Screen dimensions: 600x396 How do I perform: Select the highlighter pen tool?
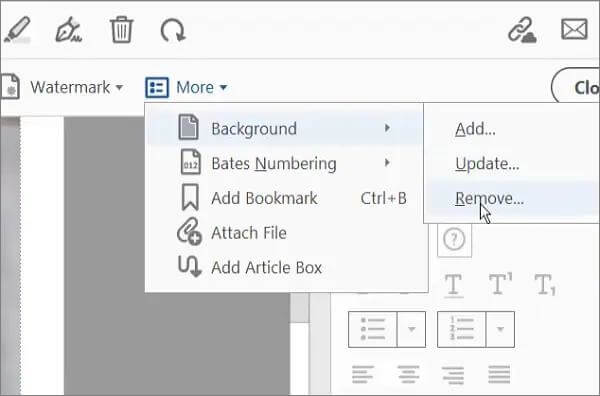tap(17, 29)
